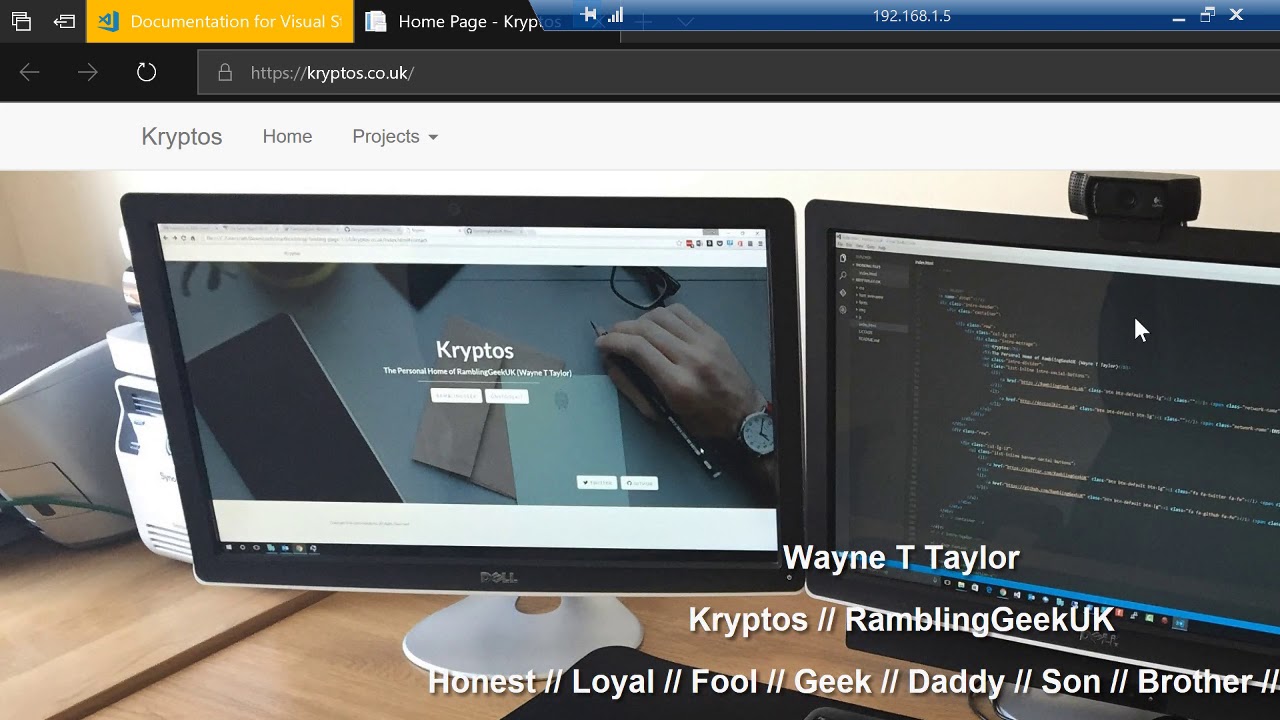This screenshot has width=1280, height=720.
Task: Restore down the remote desktop session
Action: pyautogui.click(x=1207, y=14)
